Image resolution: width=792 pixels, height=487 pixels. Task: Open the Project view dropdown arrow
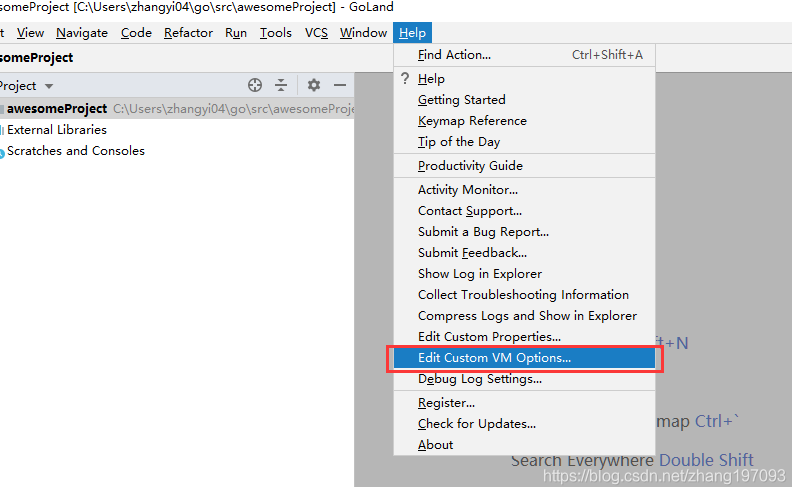(x=49, y=86)
